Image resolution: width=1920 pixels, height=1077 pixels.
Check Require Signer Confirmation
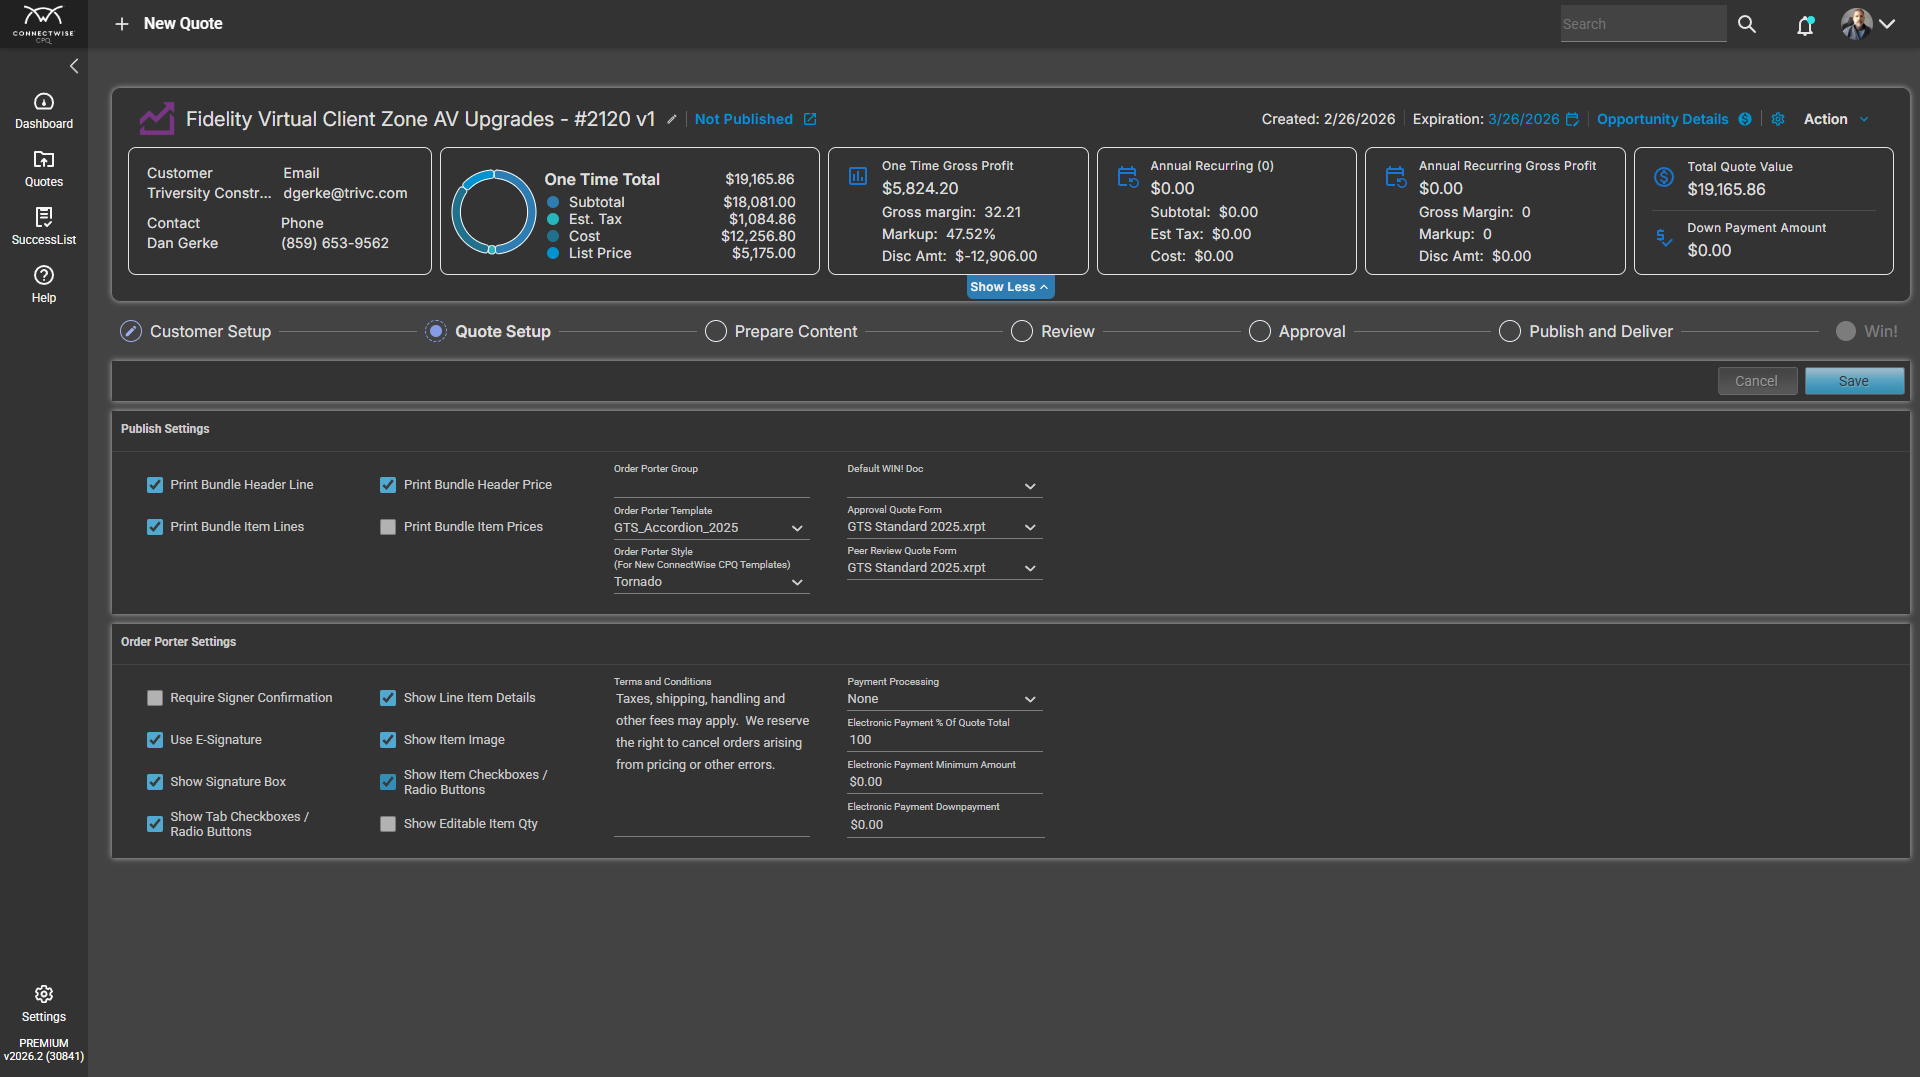155,698
